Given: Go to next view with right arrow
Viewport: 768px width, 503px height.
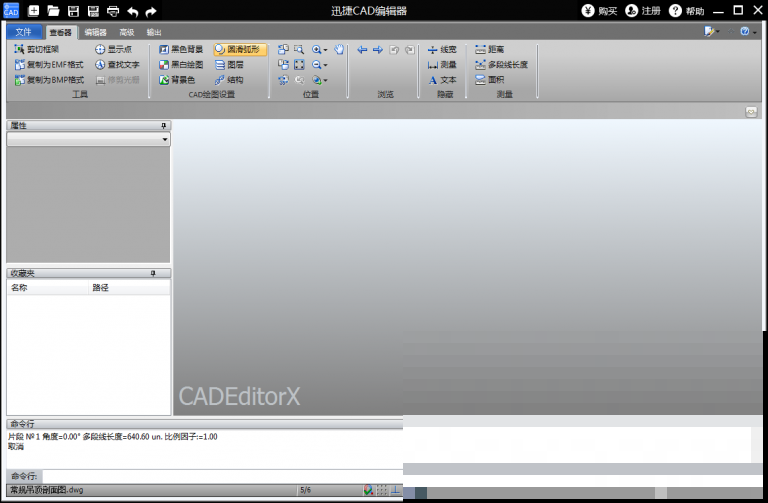Looking at the screenshot, I should click(x=378, y=49).
